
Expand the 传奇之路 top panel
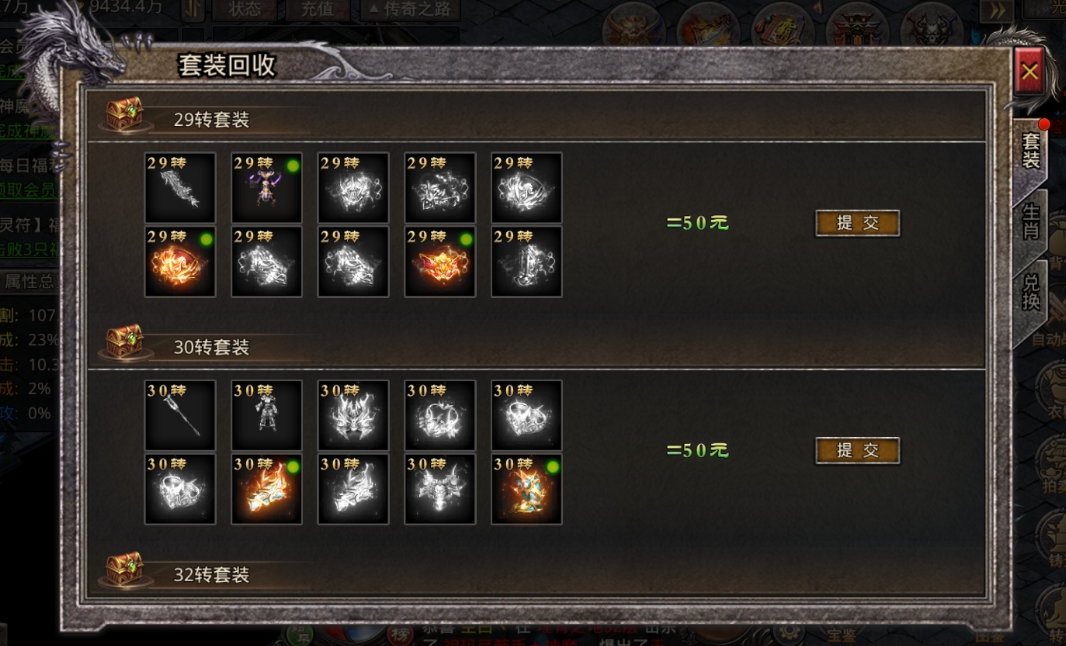click(409, 10)
